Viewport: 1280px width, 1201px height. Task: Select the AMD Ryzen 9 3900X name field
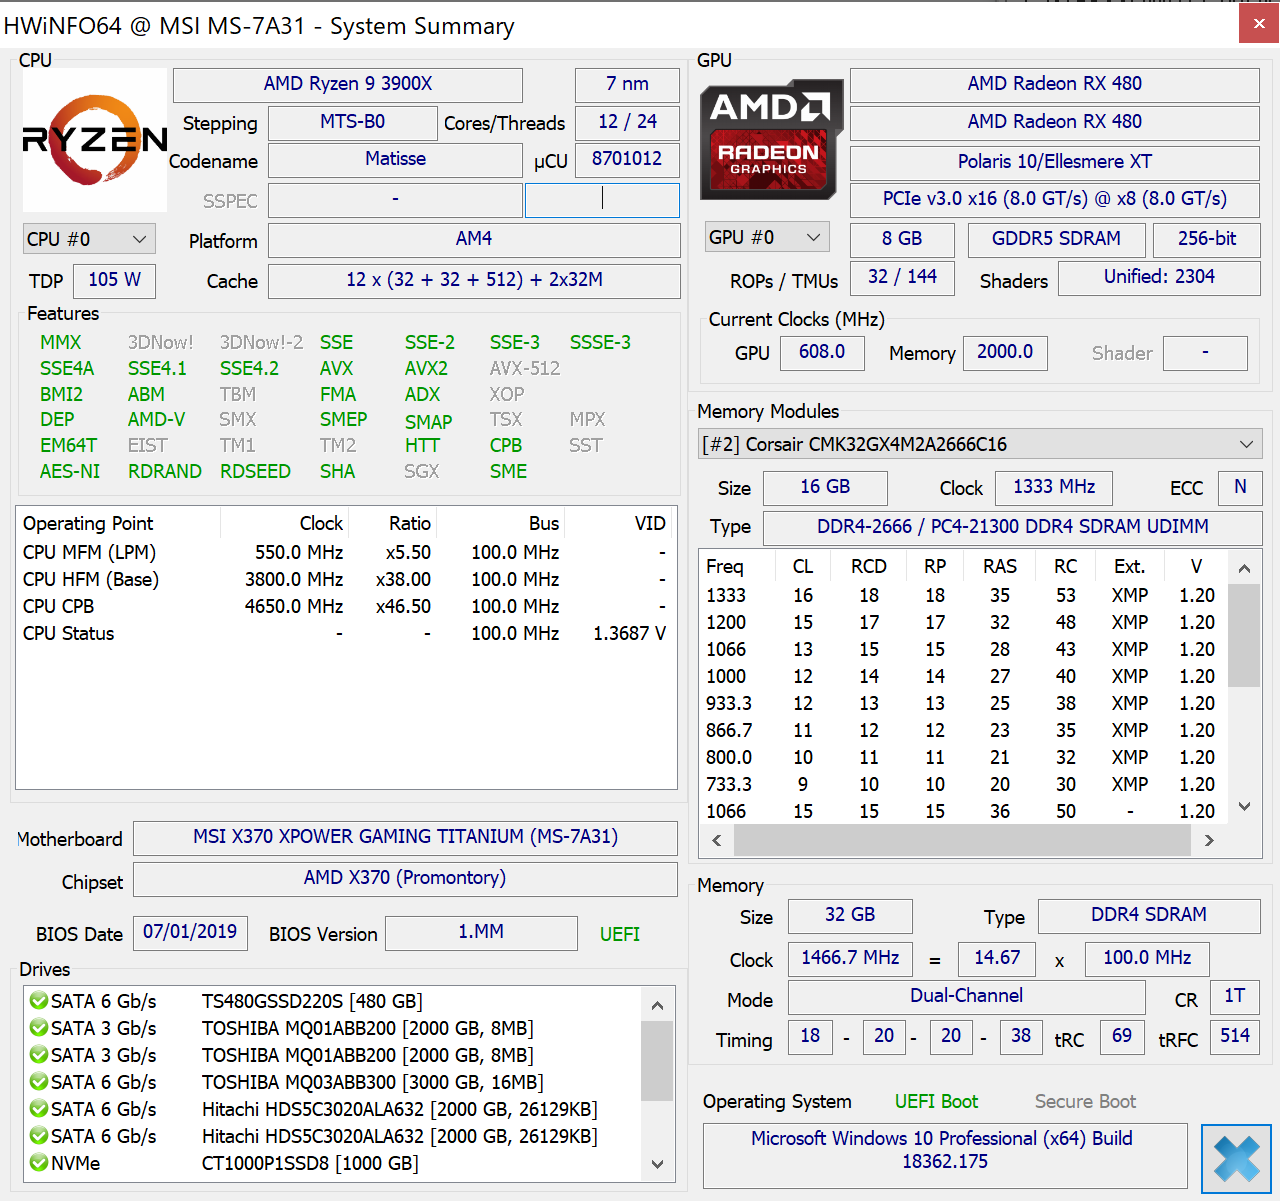(348, 85)
